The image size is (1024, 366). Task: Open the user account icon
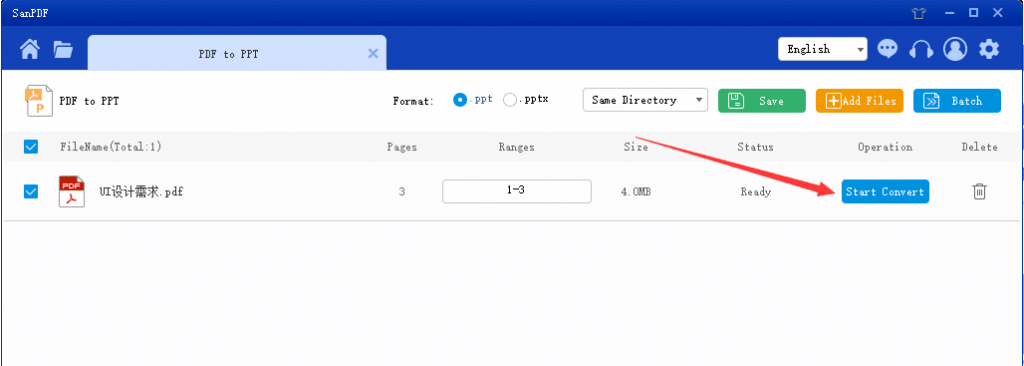point(955,49)
